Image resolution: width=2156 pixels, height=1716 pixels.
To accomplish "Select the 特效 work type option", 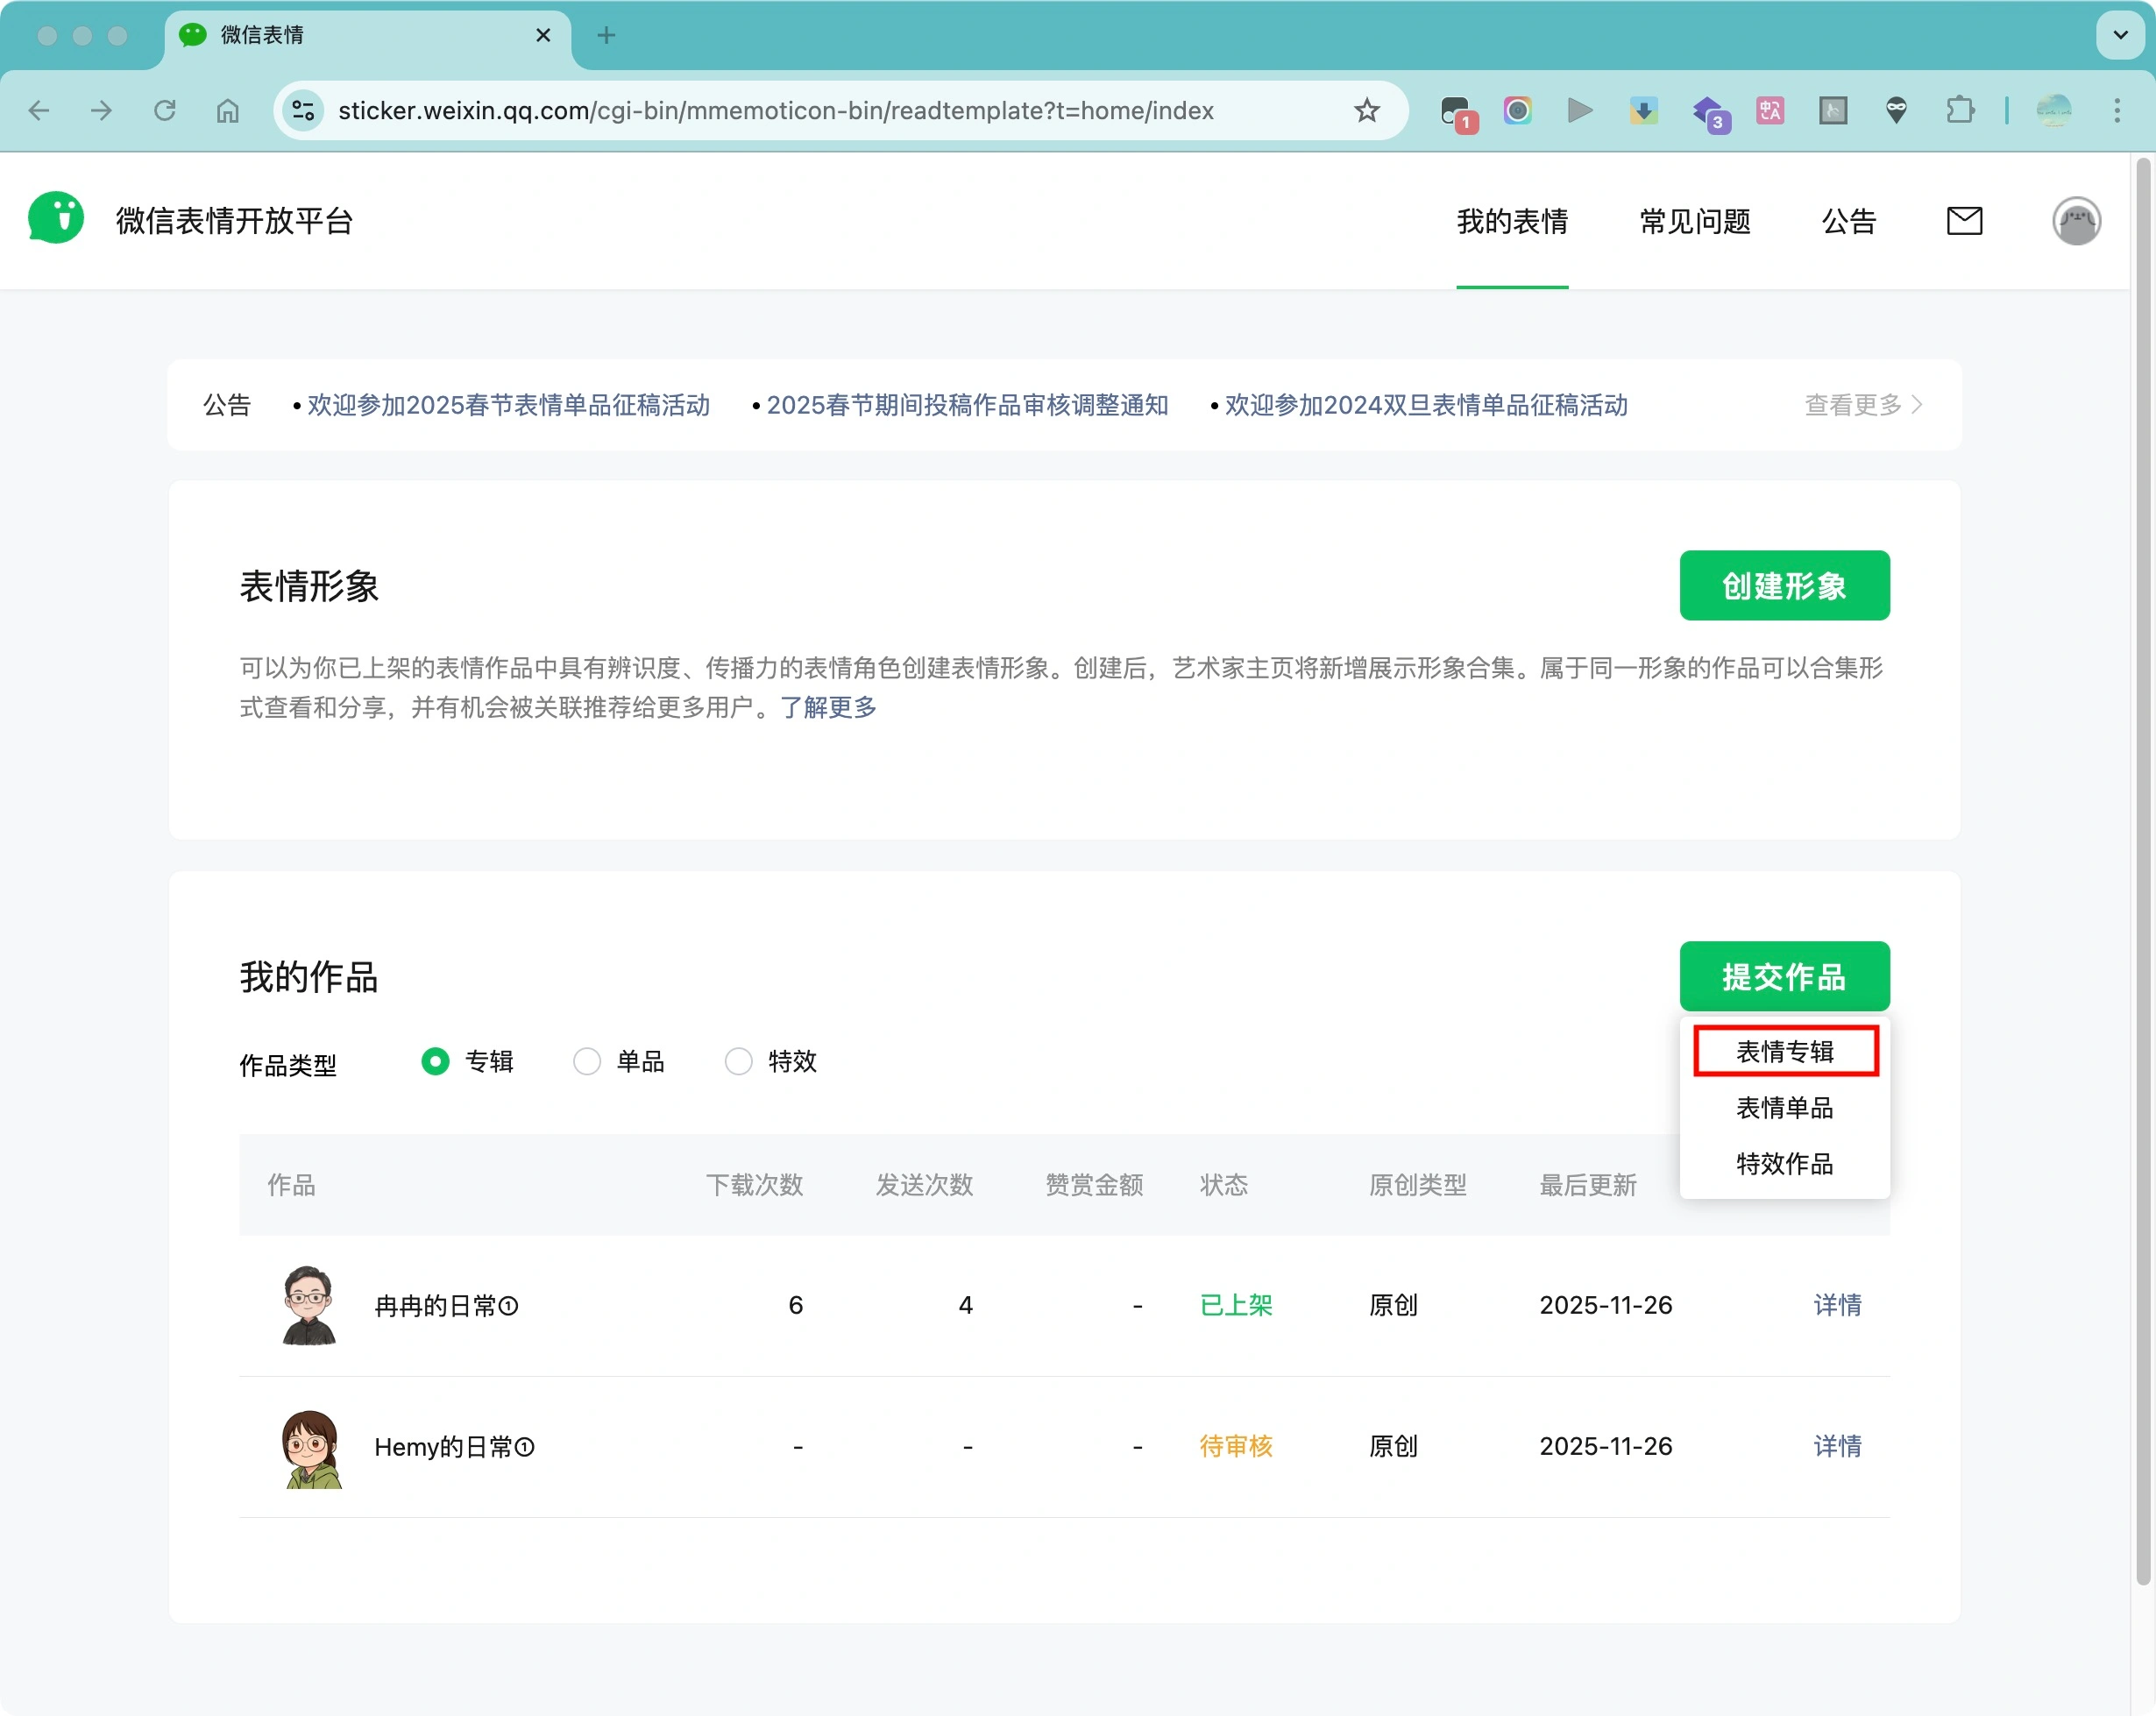I will (x=738, y=1061).
